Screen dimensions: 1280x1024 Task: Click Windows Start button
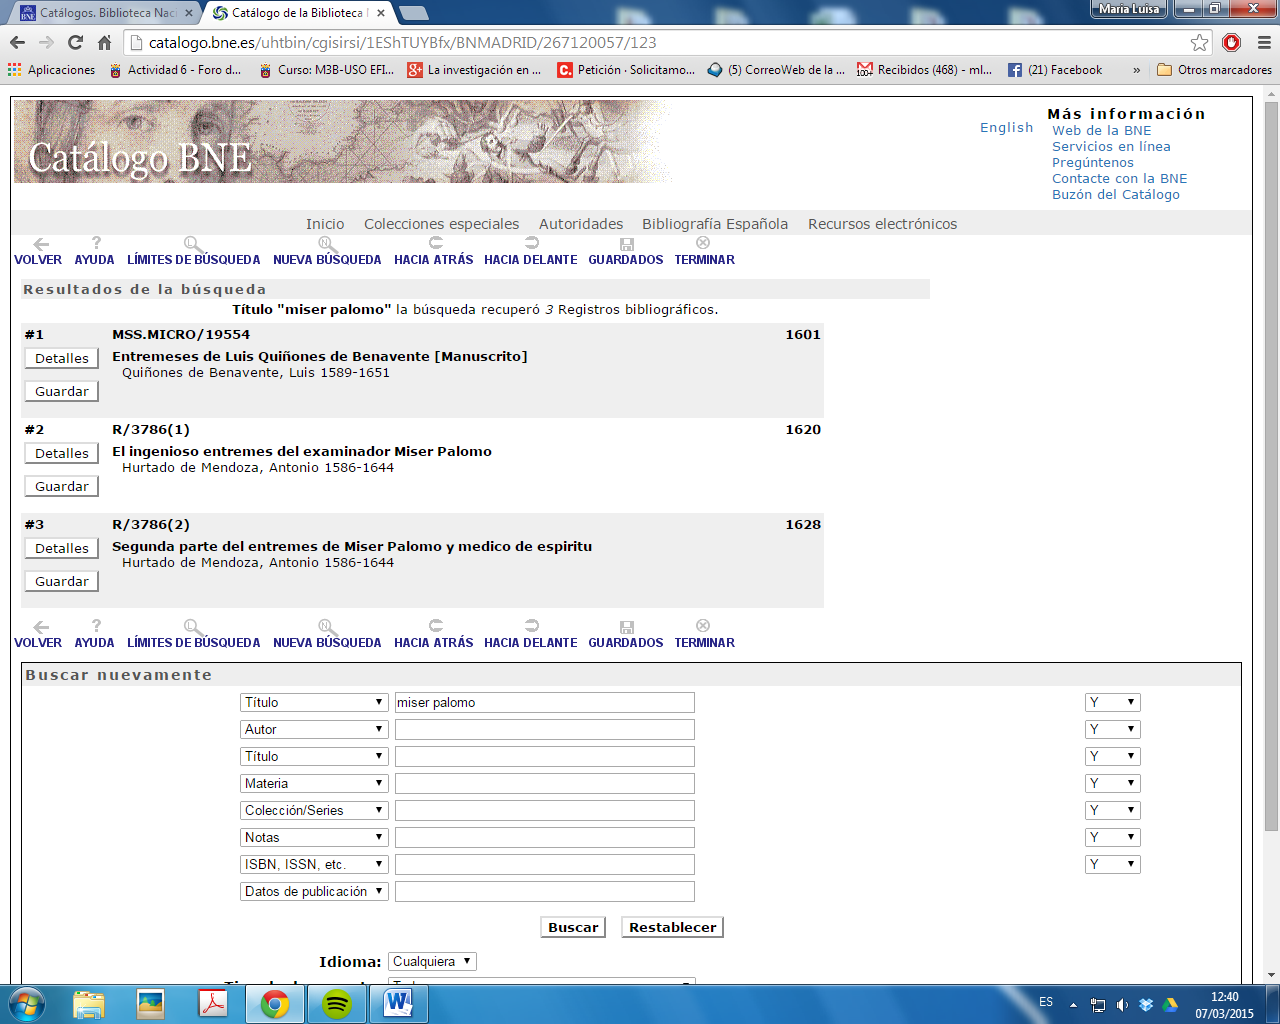pyautogui.click(x=26, y=1004)
